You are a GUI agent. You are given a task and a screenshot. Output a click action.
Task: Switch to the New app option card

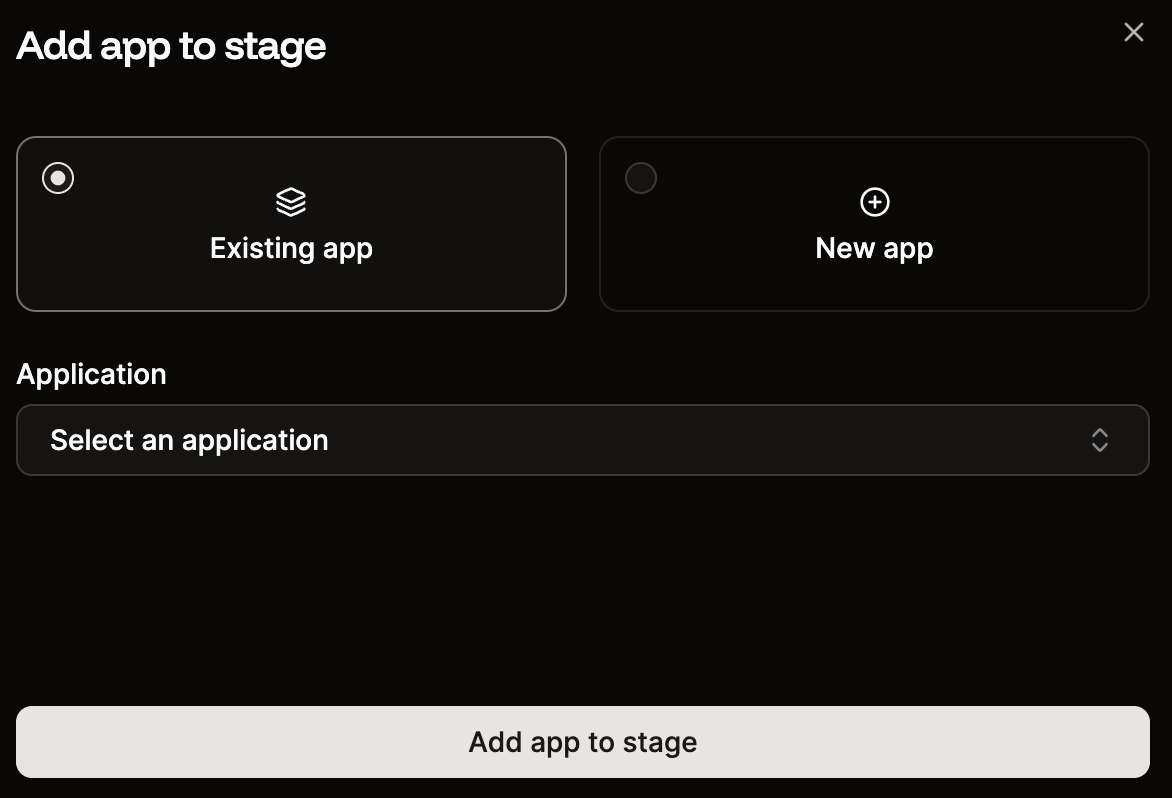click(874, 224)
